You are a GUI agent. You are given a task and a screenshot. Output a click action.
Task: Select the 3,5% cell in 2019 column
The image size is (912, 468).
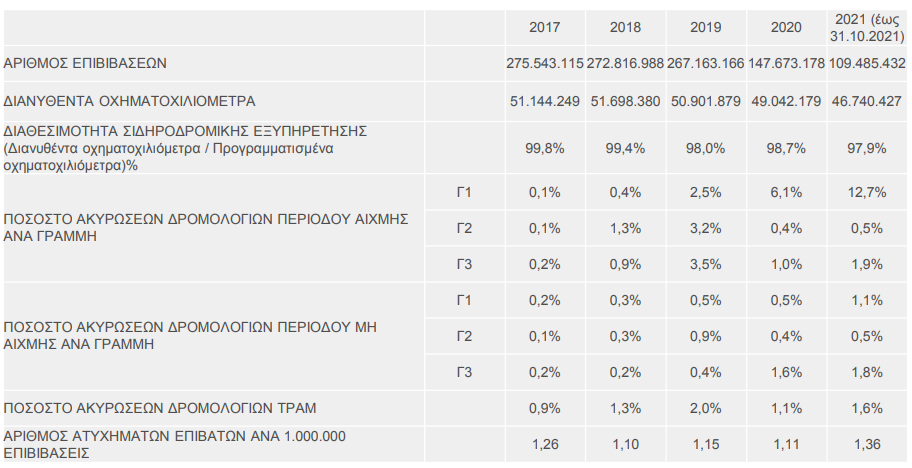coord(705,264)
